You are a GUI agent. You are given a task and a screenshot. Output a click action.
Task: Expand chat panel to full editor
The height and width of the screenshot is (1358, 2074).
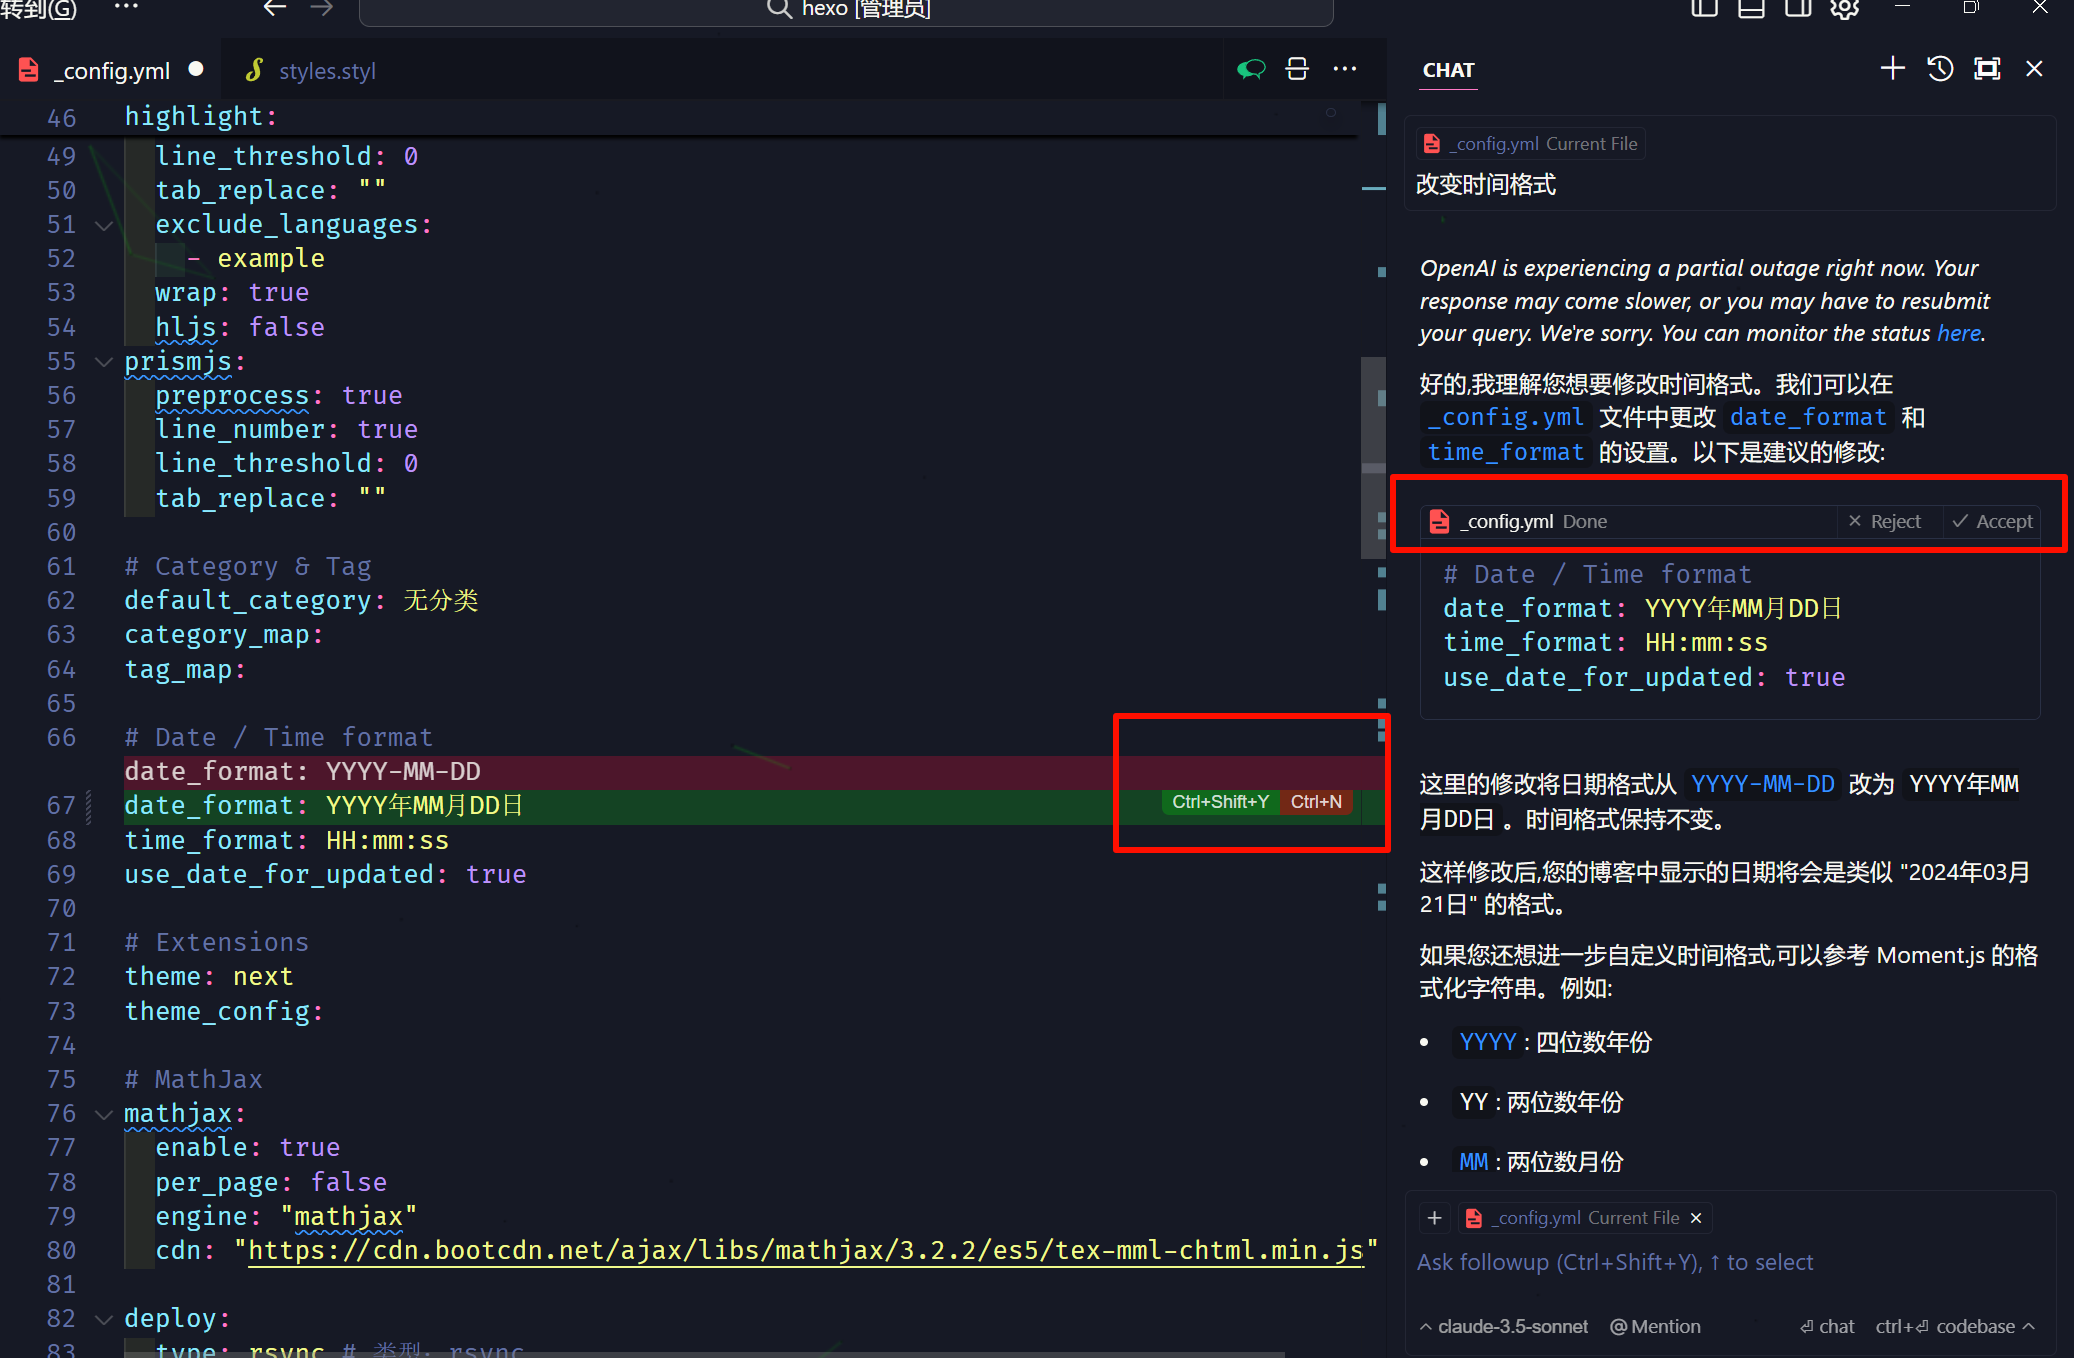point(1987,69)
